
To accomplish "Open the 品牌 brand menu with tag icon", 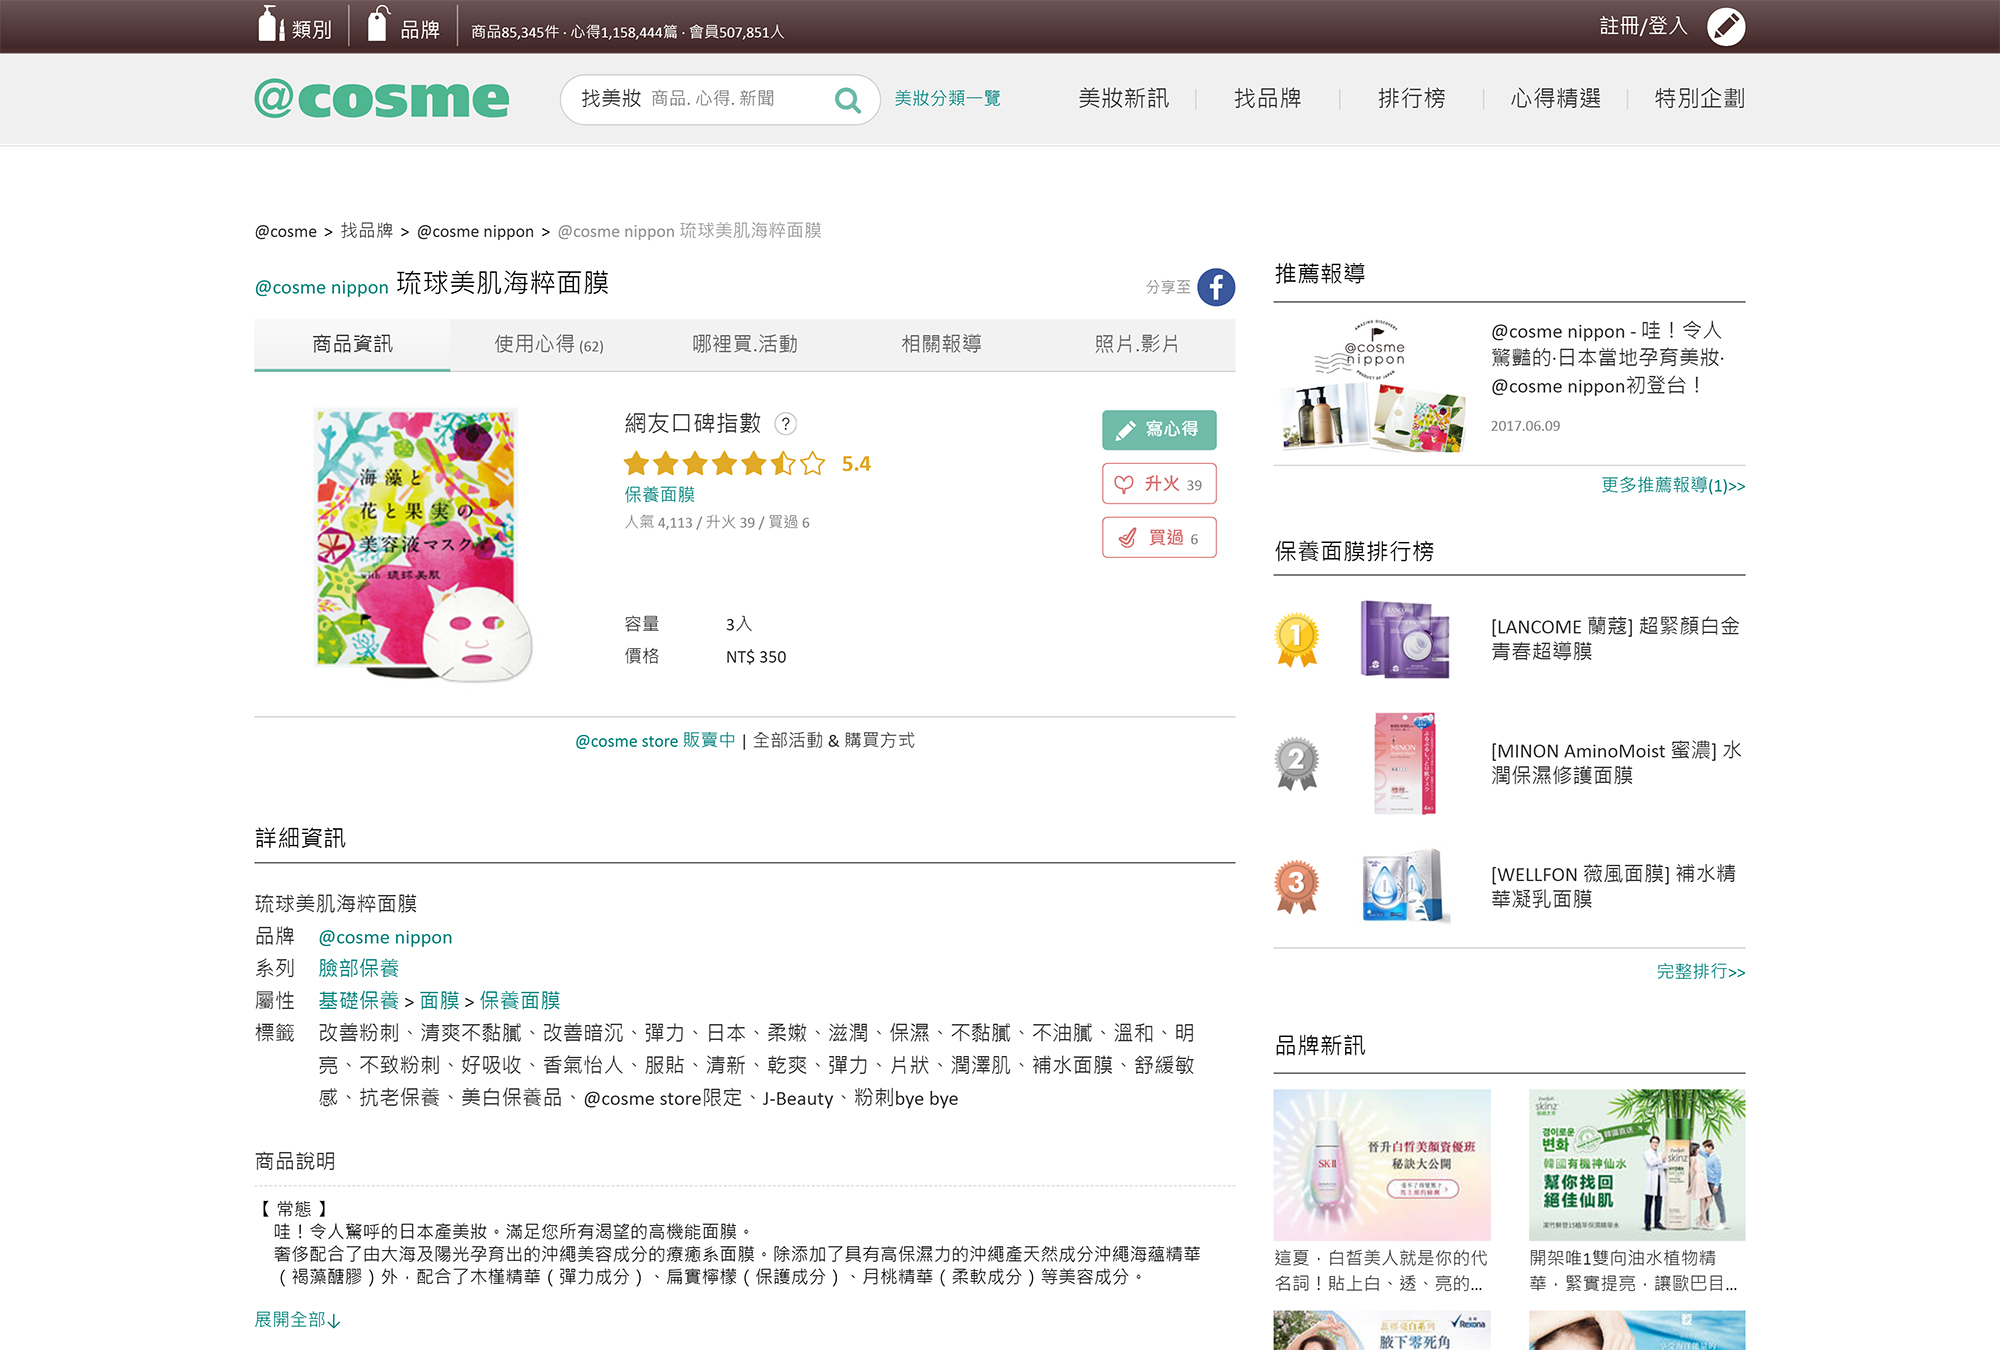I will [x=403, y=26].
